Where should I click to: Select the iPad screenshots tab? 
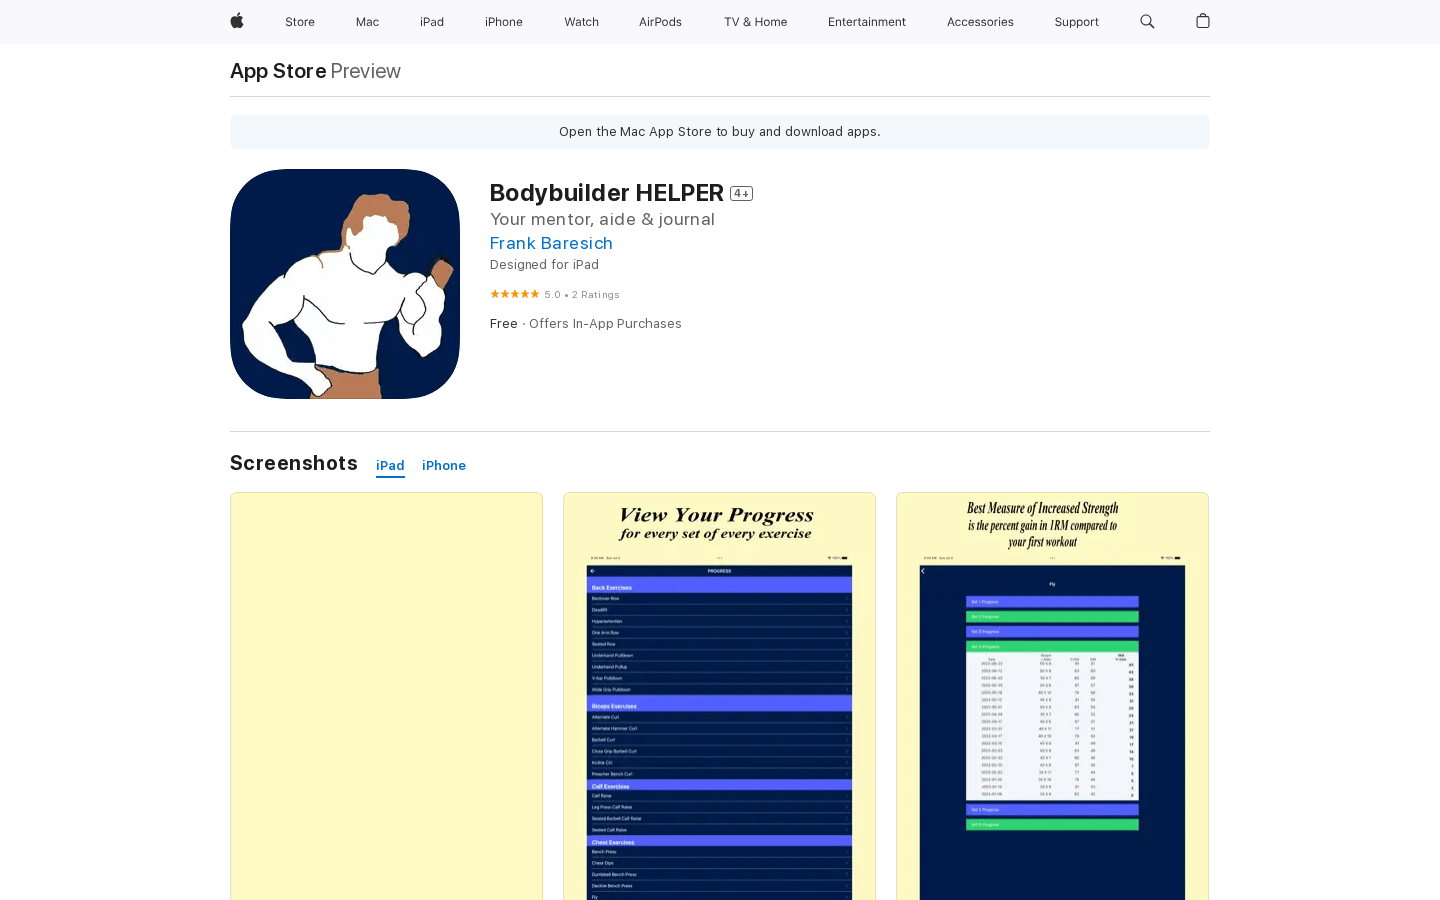[390, 466]
